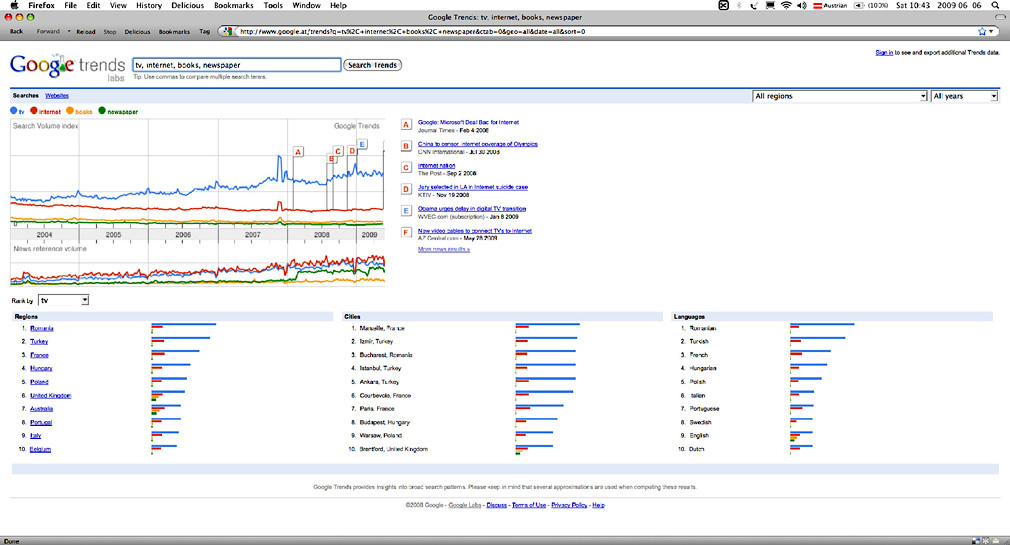Click the search terms input field

pyautogui.click(x=236, y=65)
